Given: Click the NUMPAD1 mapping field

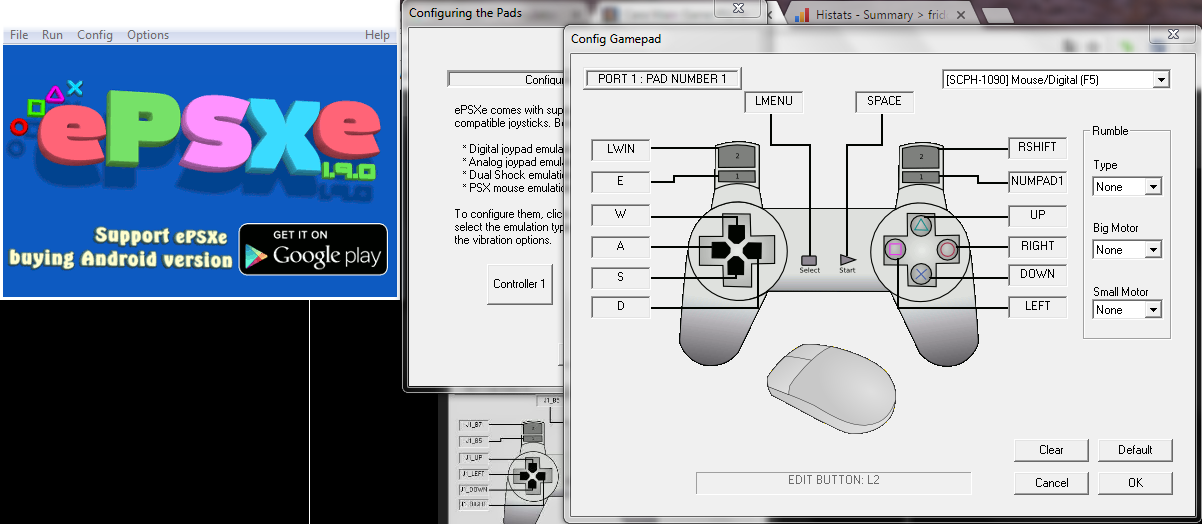Looking at the screenshot, I should [x=1037, y=181].
